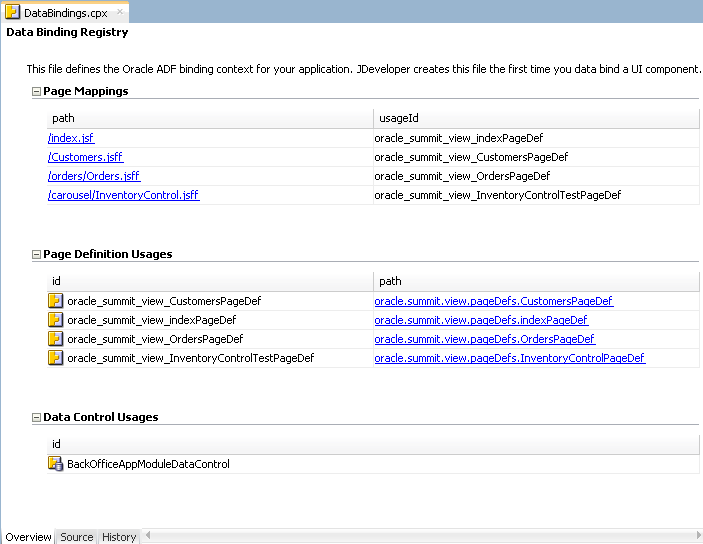Collapse the Page Definition Usages section

point(36,255)
